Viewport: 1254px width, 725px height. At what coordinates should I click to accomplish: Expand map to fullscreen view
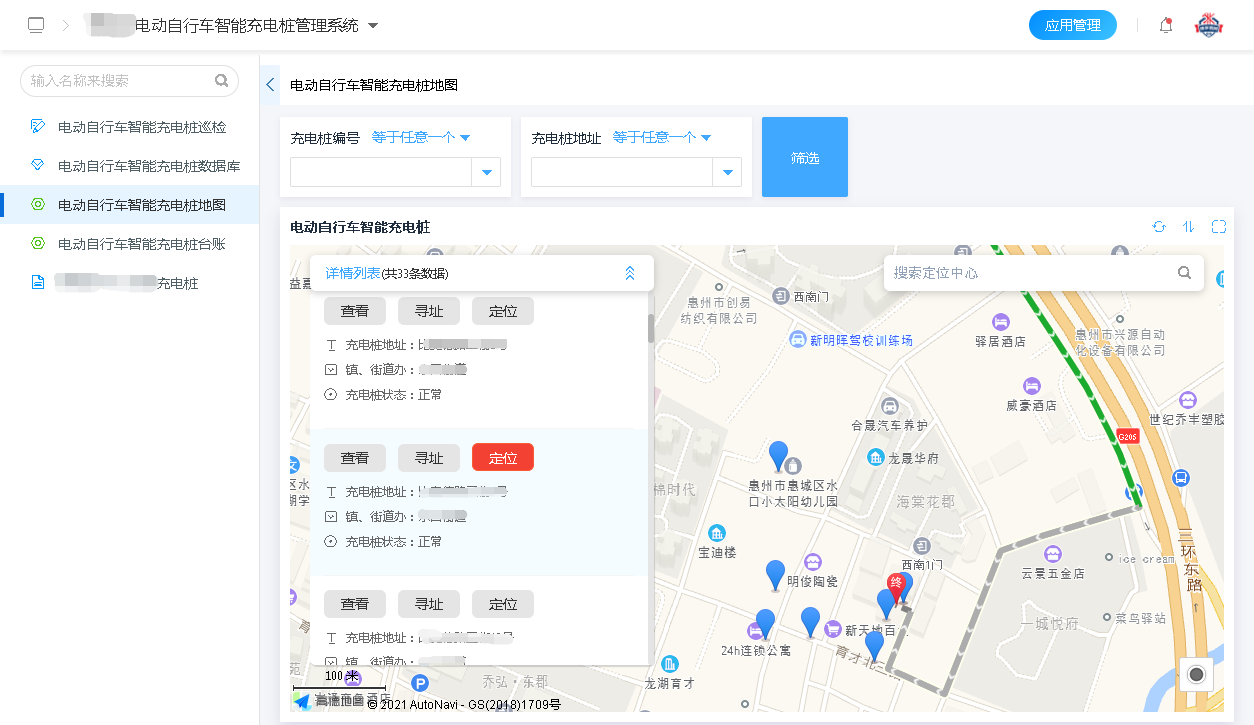(x=1218, y=227)
